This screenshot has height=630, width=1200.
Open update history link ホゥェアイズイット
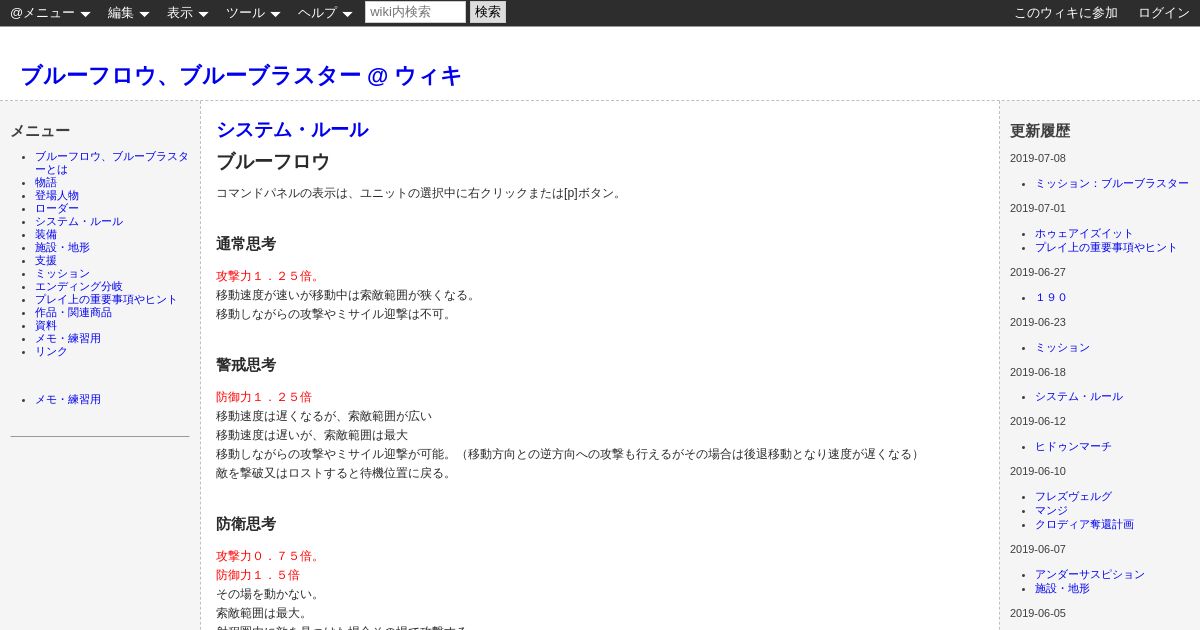1084,234
